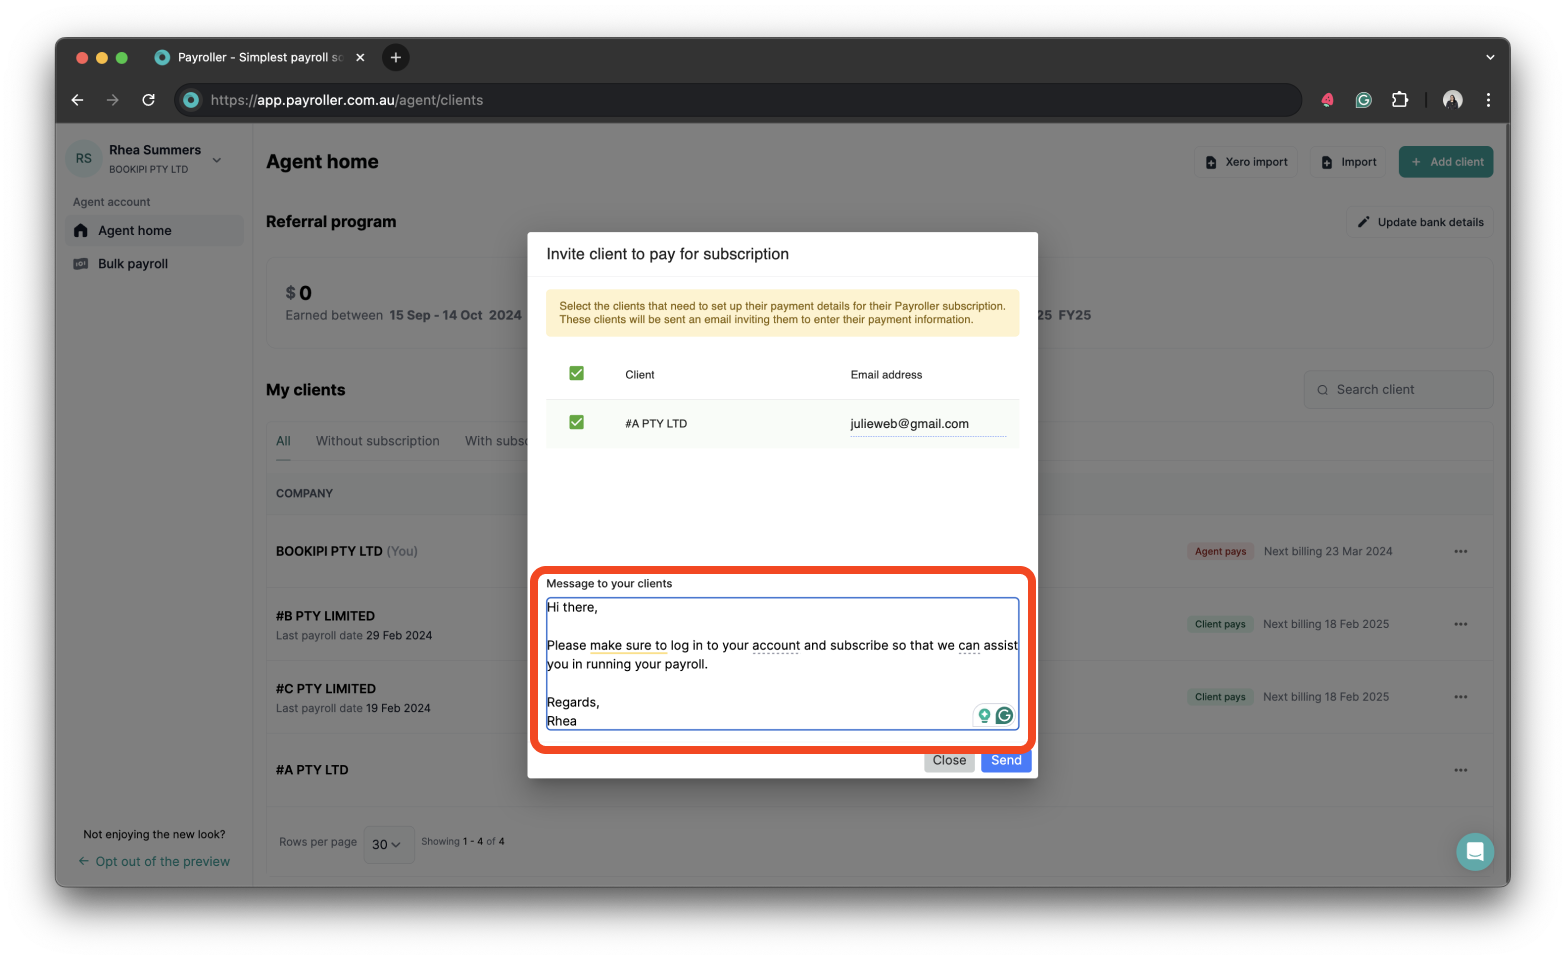Open the chat support widget icon
Viewport: 1566px width, 960px height.
pos(1475,852)
